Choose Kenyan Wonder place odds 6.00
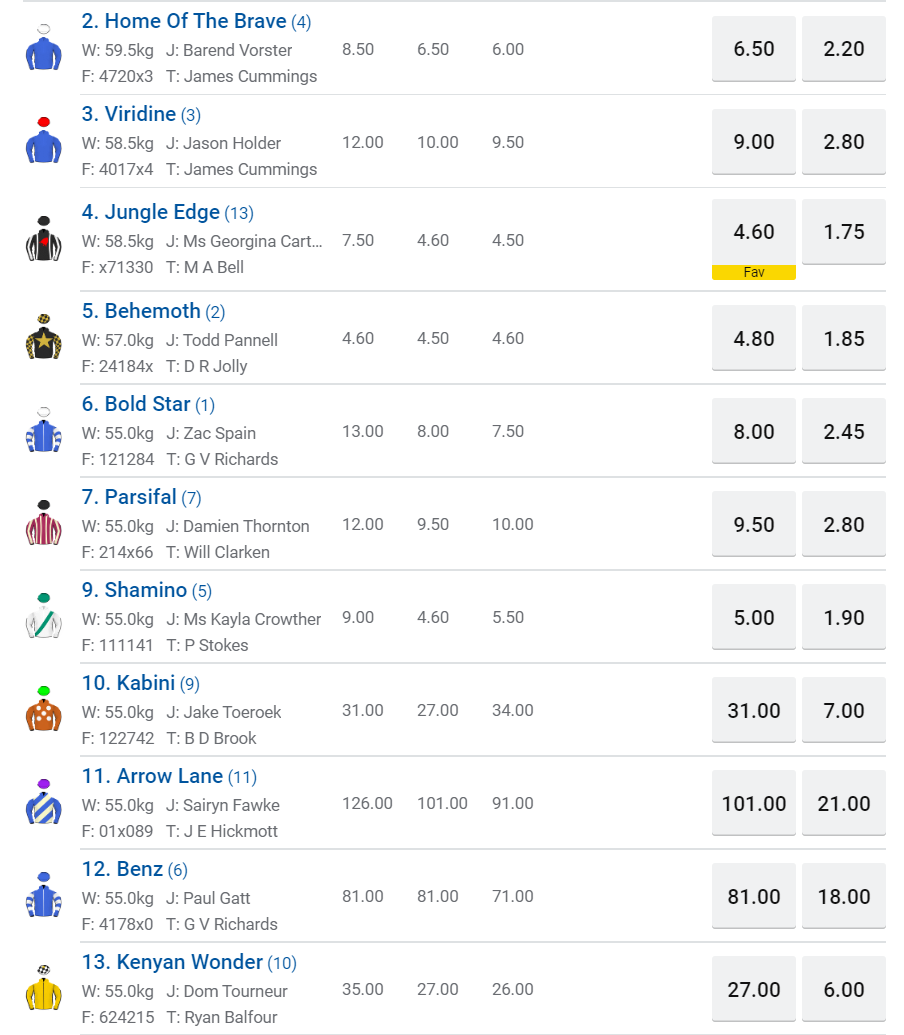The height and width of the screenshot is (1035, 904). [843, 990]
